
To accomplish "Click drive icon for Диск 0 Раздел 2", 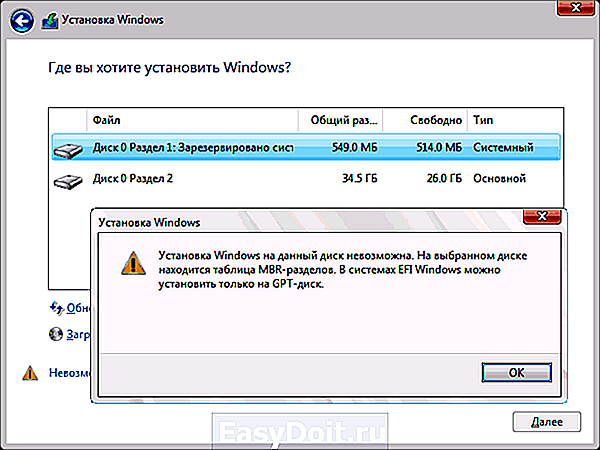I will (68, 181).
